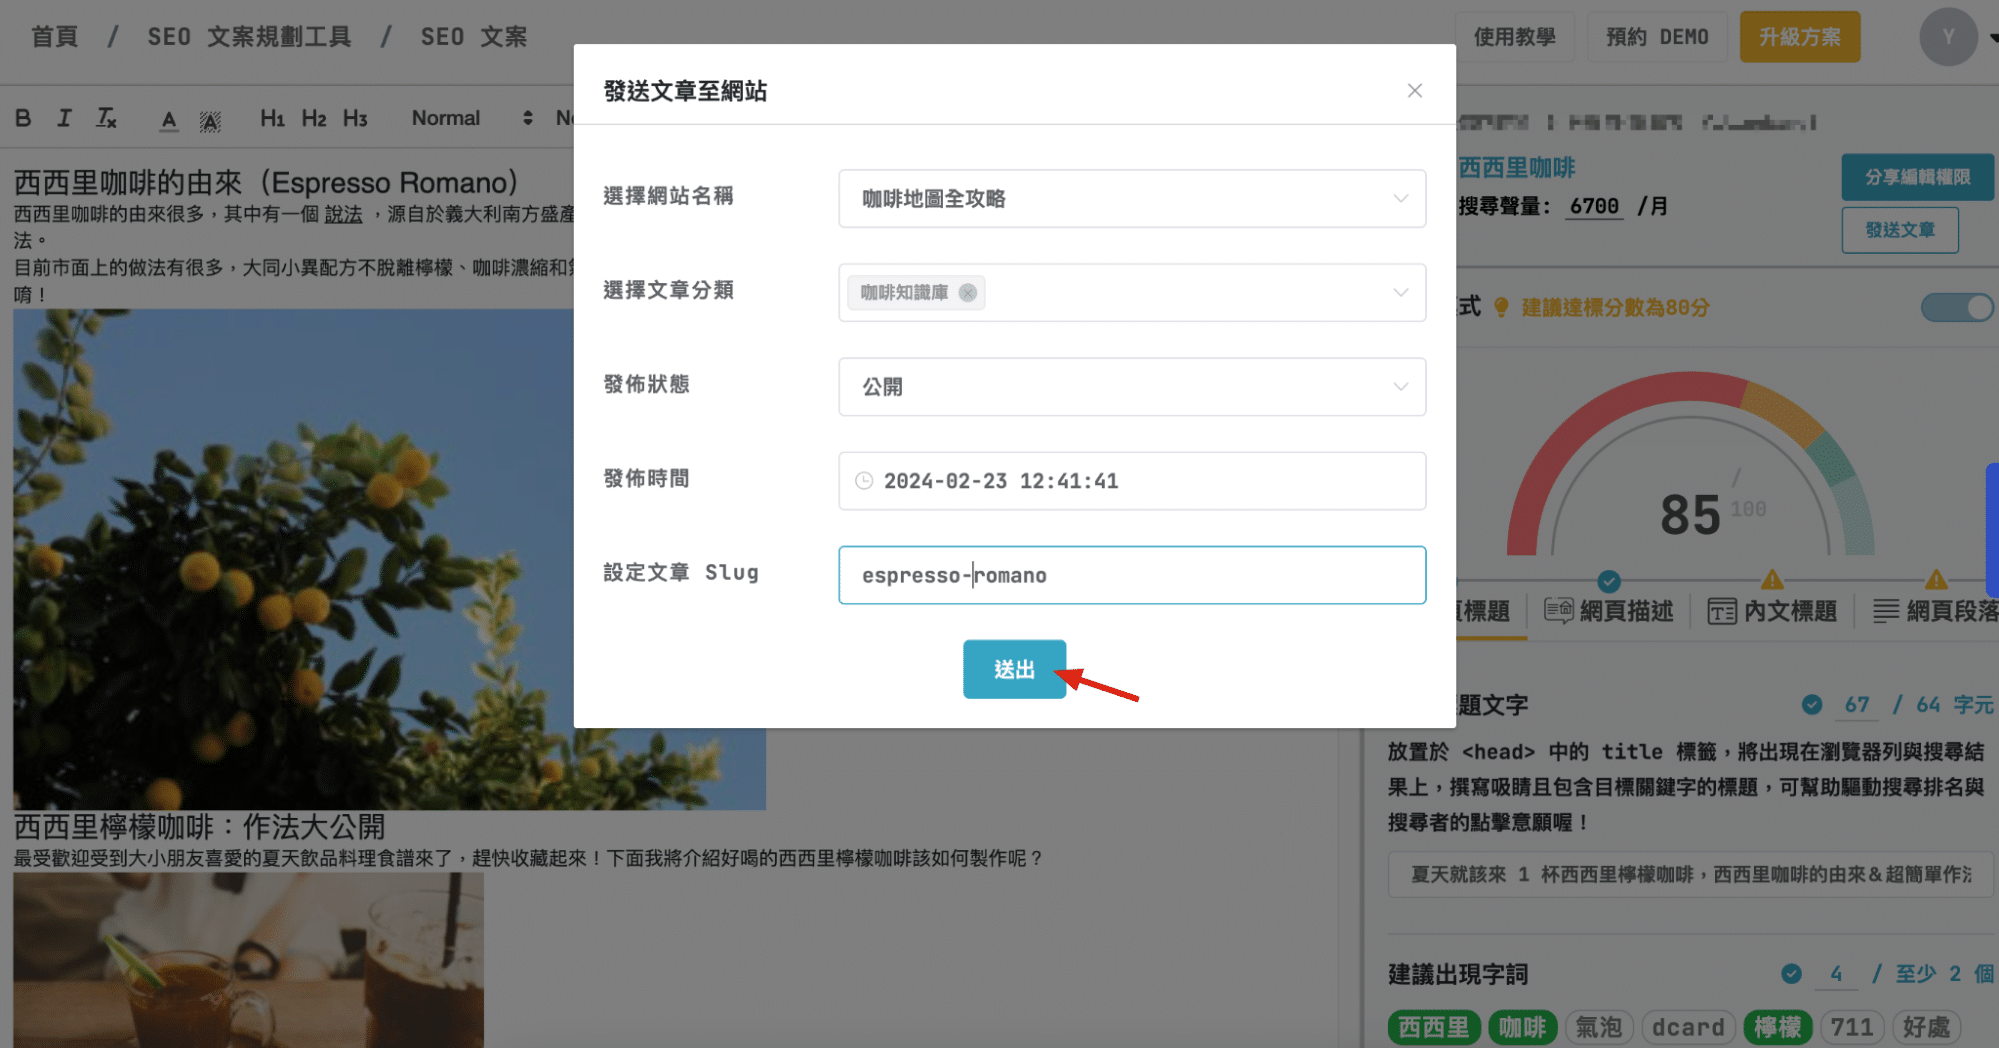
Task: Remove the 咖啡知識庫 category tag
Action: coord(967,293)
